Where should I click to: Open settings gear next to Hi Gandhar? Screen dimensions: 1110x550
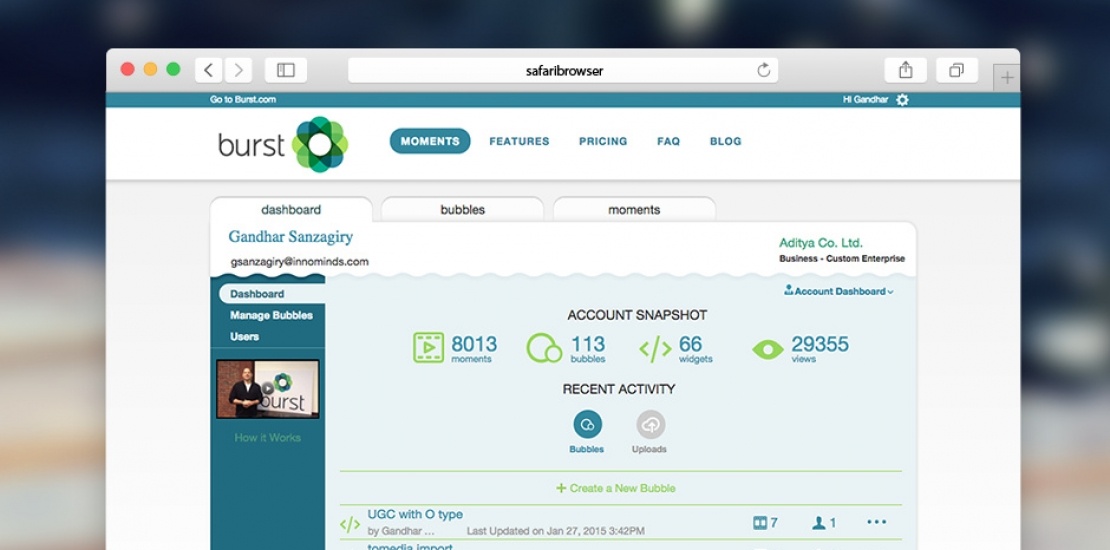(902, 100)
